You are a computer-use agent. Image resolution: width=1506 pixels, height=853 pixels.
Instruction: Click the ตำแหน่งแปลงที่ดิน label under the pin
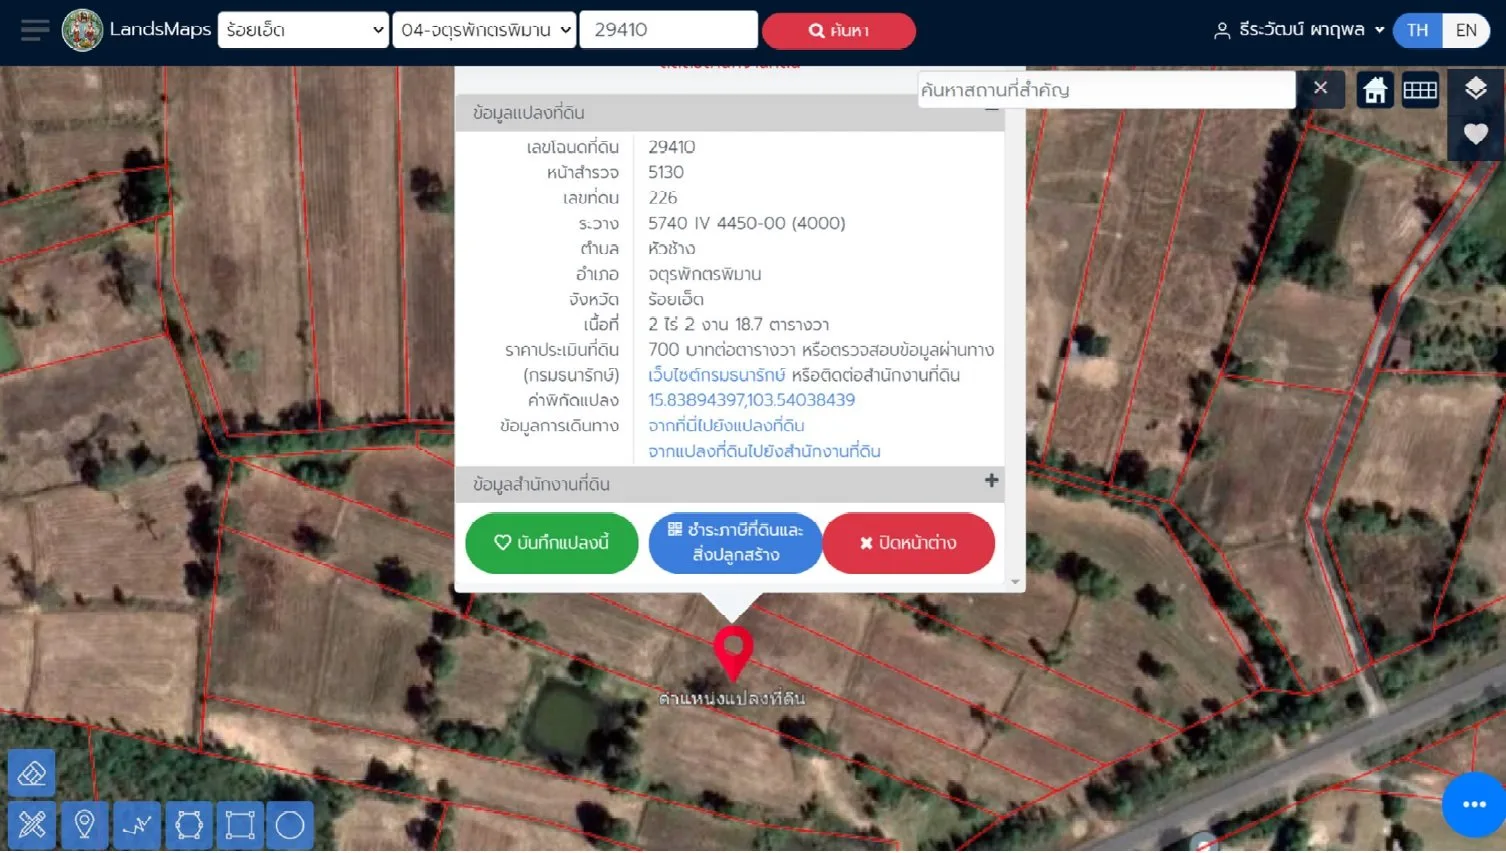pyautogui.click(x=732, y=698)
